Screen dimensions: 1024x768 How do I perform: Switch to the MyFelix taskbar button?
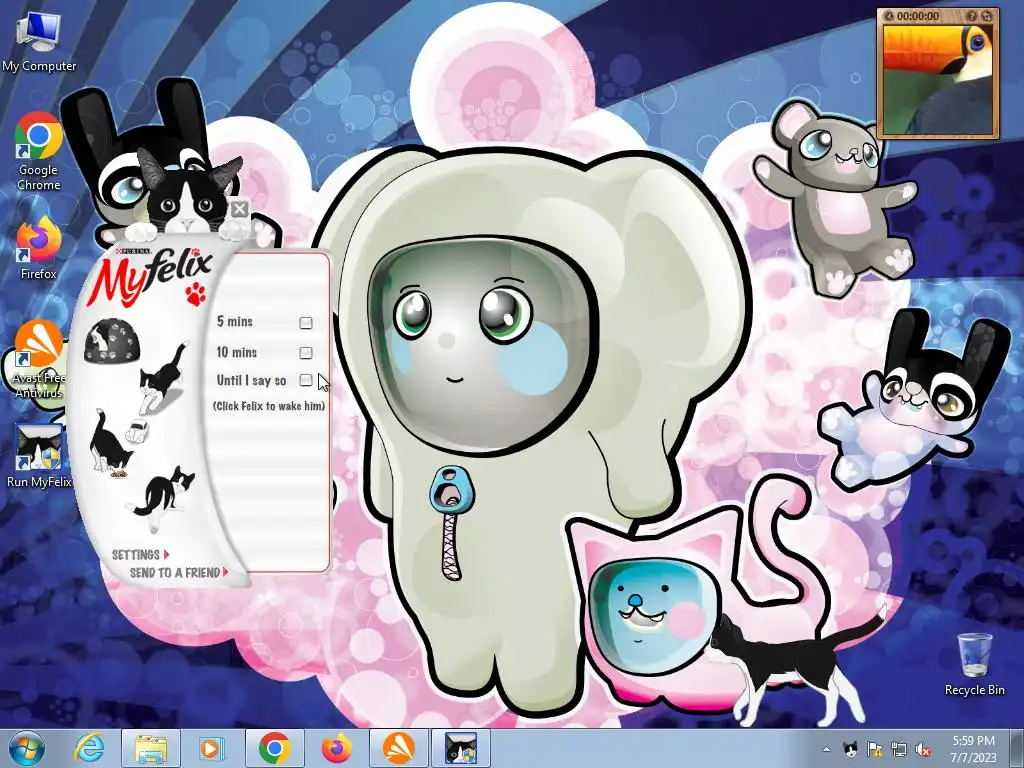click(x=460, y=748)
